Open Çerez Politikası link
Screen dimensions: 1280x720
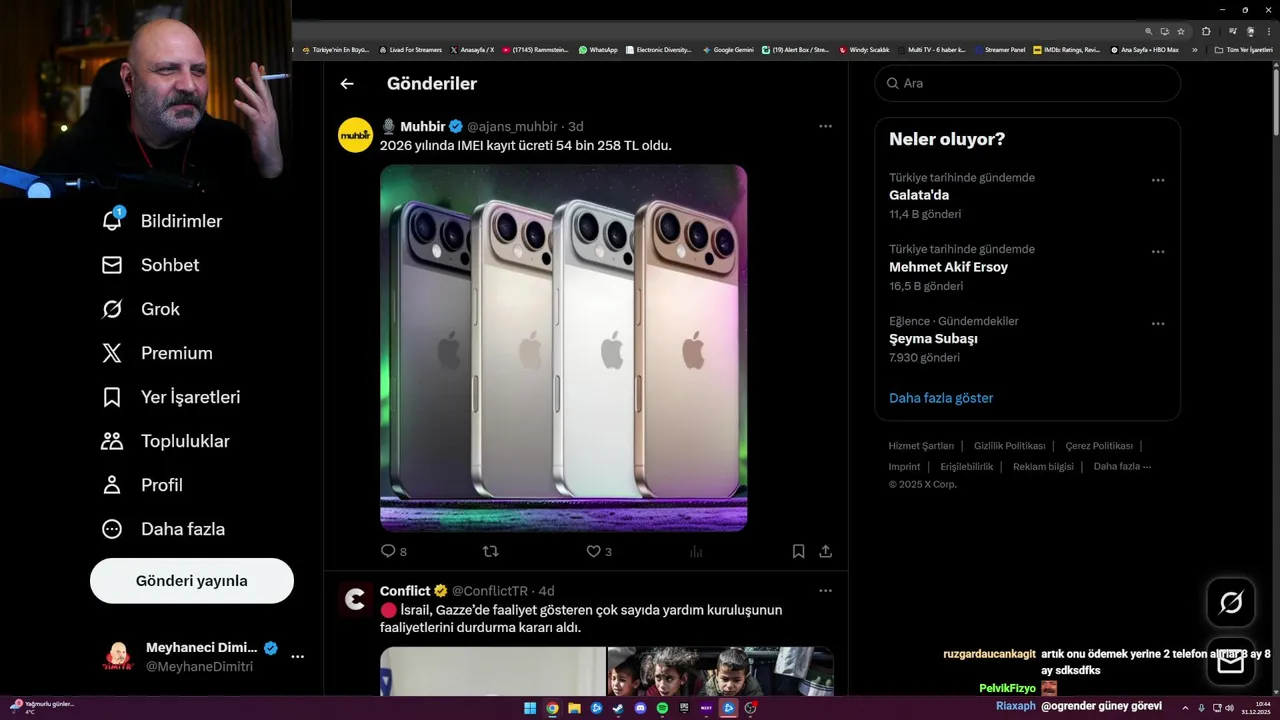click(1099, 446)
